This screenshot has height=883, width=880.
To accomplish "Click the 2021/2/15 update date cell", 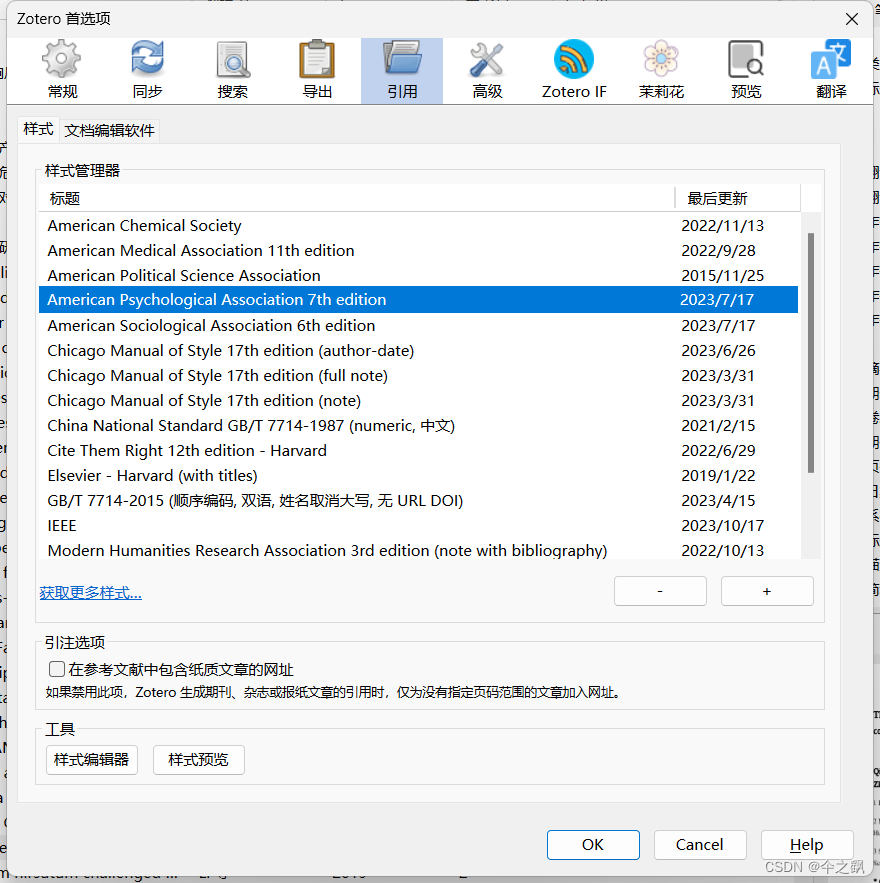I will [x=718, y=425].
